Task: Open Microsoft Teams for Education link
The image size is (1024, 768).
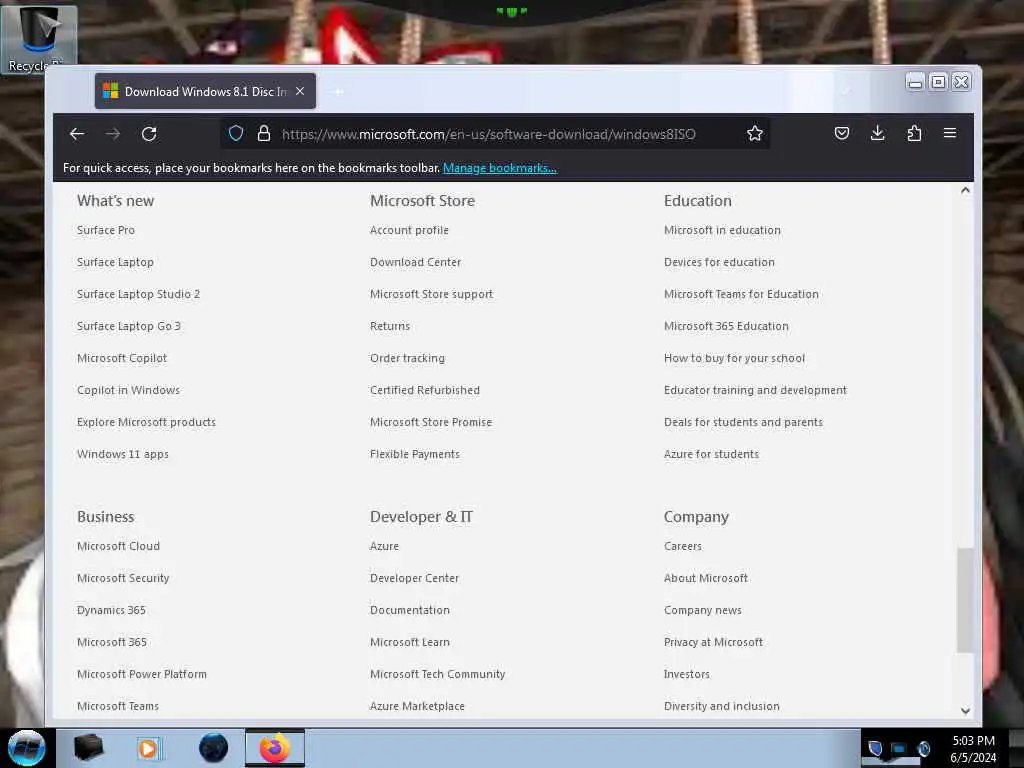Action: (x=741, y=294)
